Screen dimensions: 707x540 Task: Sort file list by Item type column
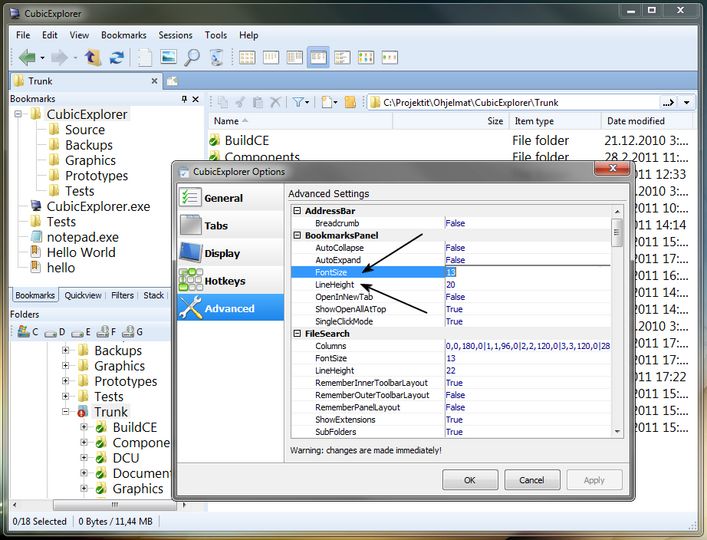click(555, 121)
